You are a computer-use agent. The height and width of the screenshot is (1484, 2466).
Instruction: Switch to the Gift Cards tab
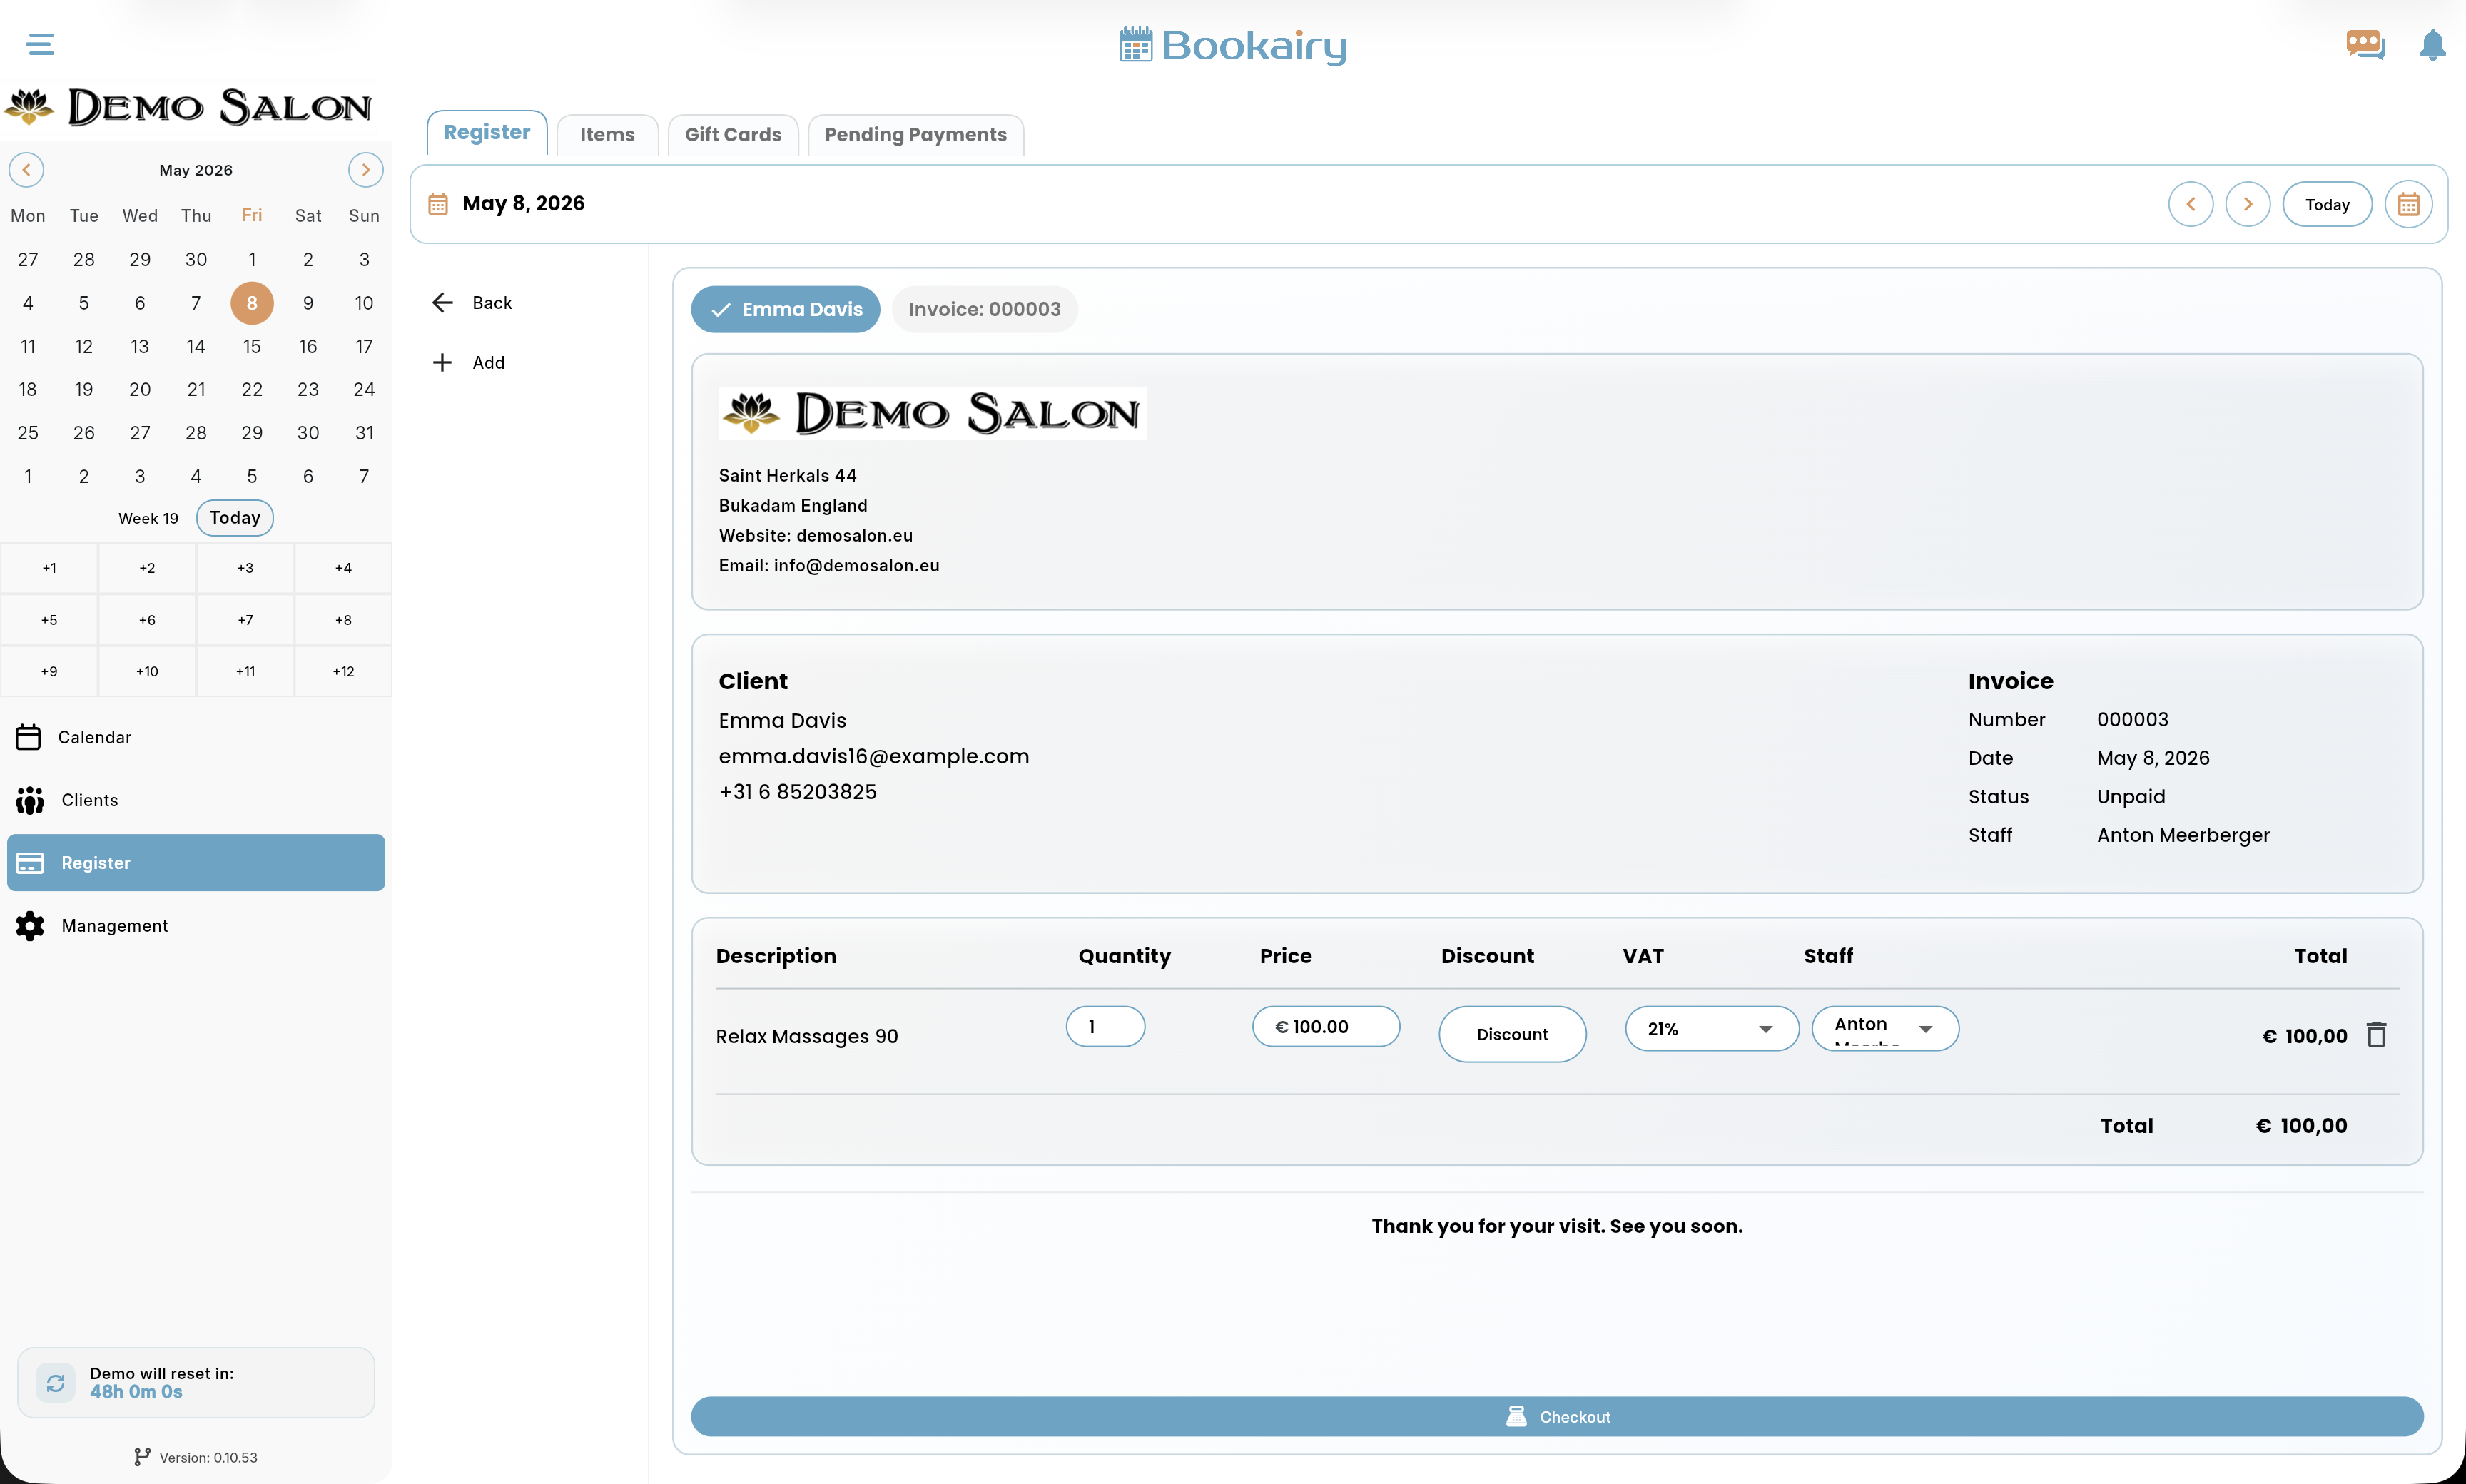[733, 135]
